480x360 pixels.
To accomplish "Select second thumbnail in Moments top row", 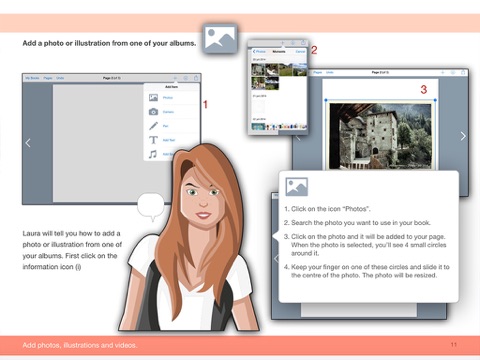I will tap(272, 70).
